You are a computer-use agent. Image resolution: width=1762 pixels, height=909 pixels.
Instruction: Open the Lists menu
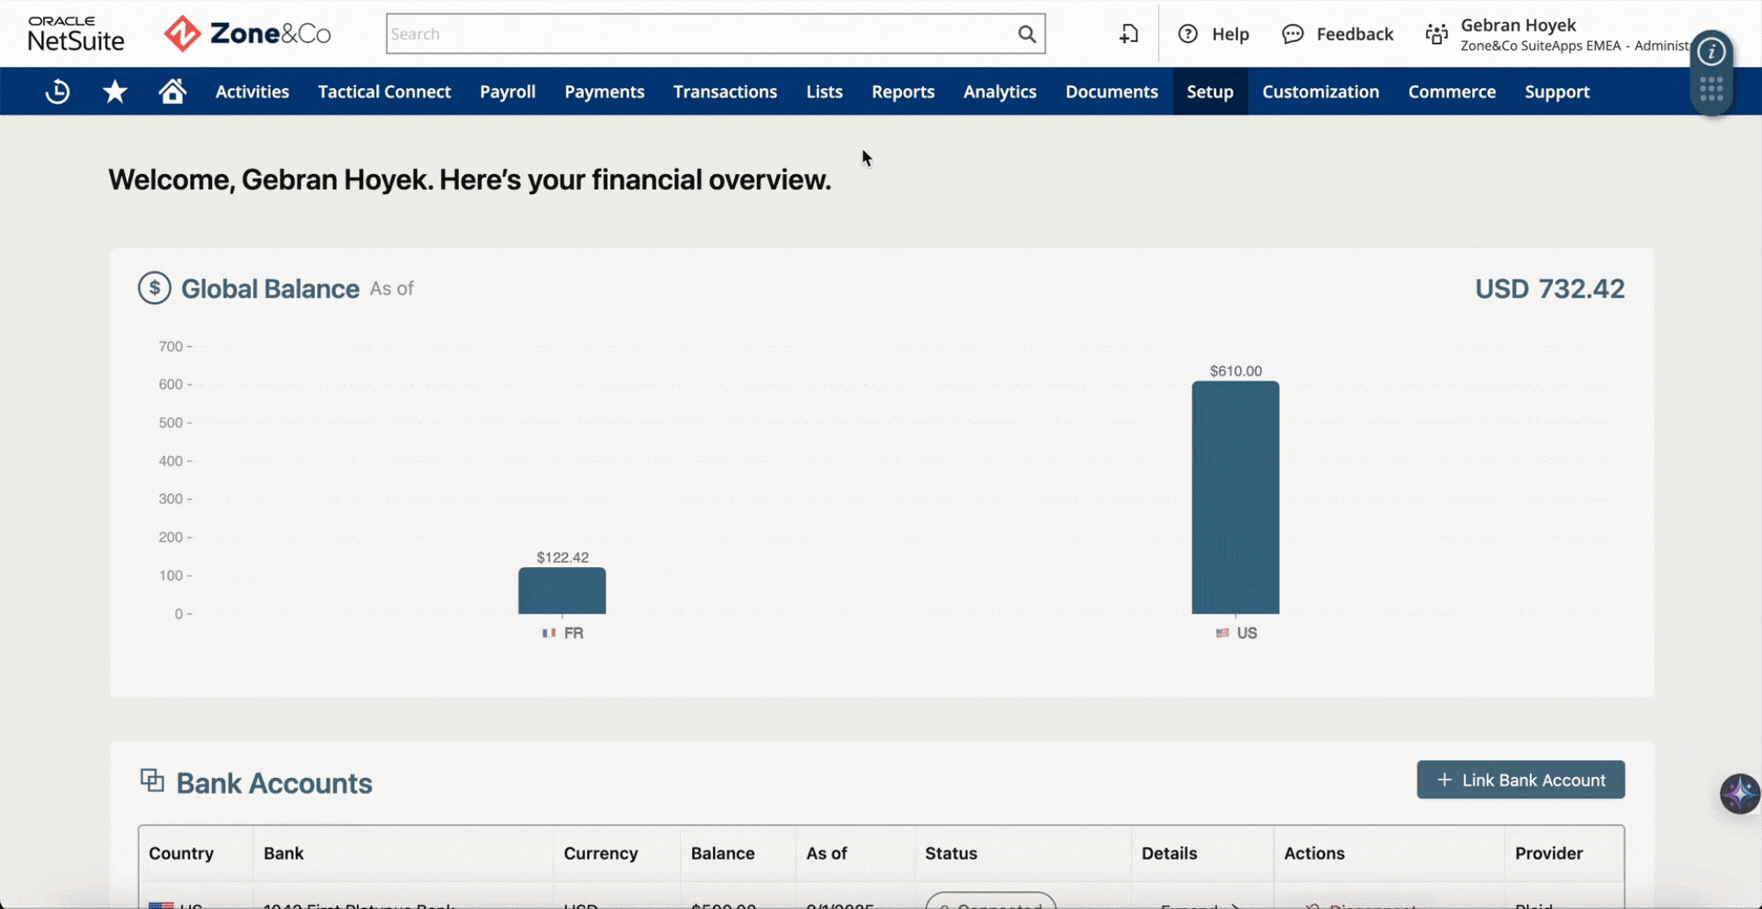click(824, 91)
